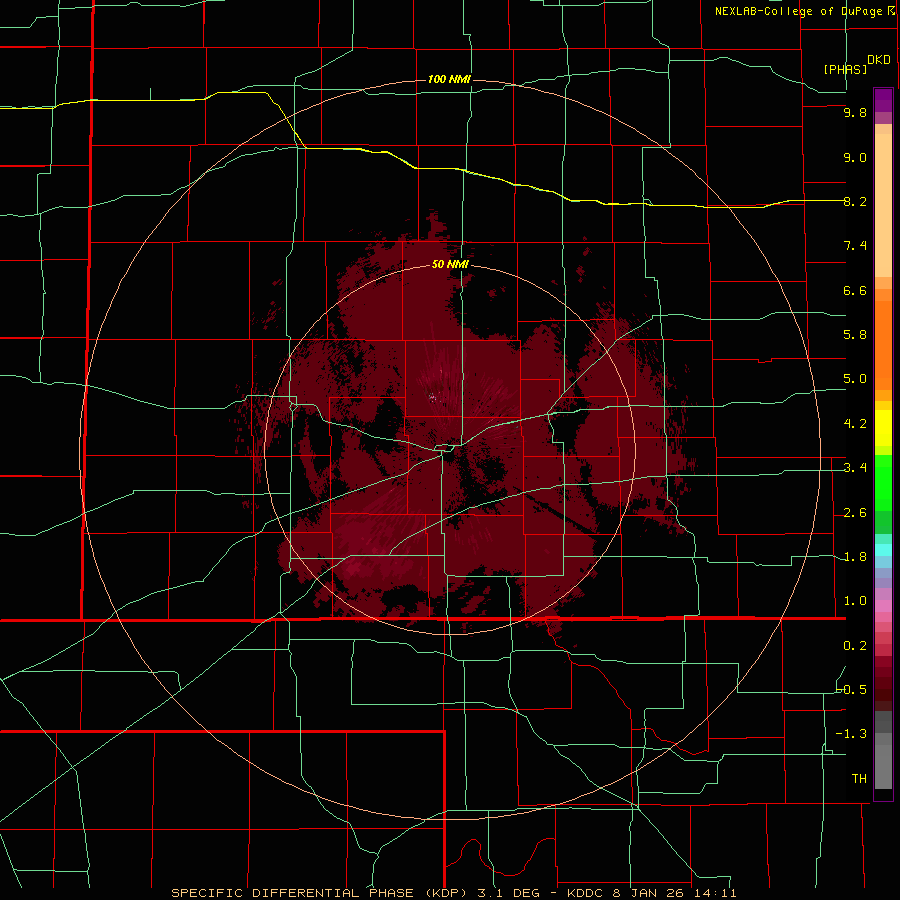Image resolution: width=900 pixels, height=900 pixels.
Task: Click the 2.6 scale value
Action: tap(855, 513)
